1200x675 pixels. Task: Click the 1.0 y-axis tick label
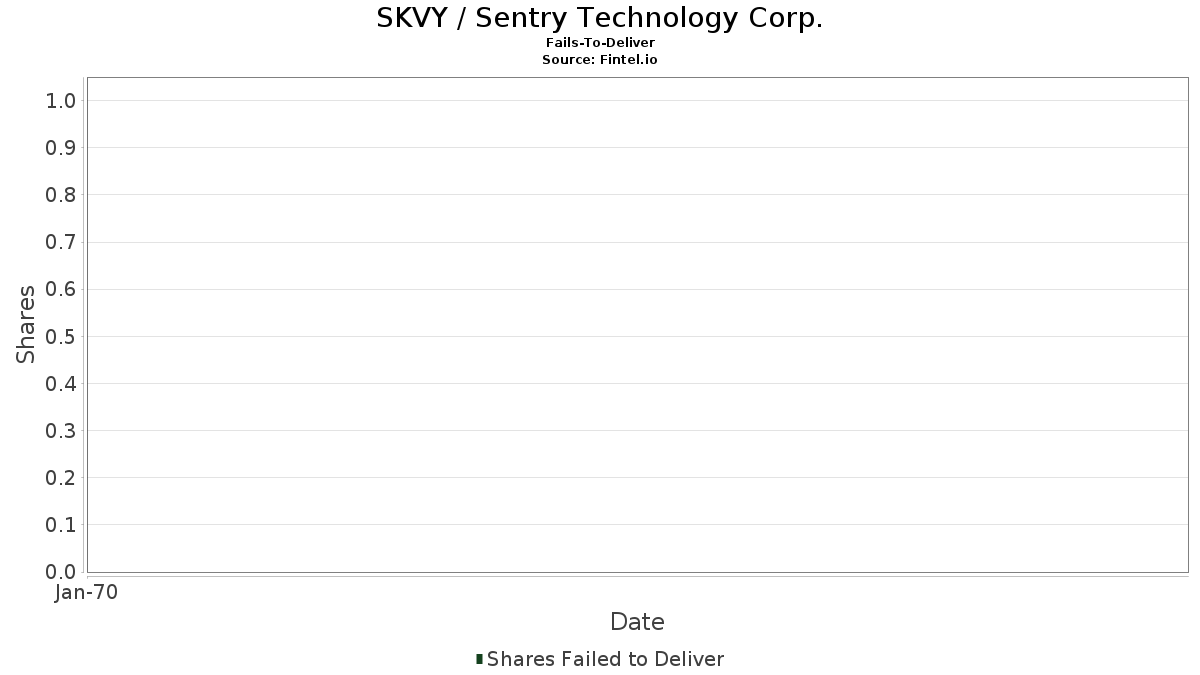tap(61, 100)
